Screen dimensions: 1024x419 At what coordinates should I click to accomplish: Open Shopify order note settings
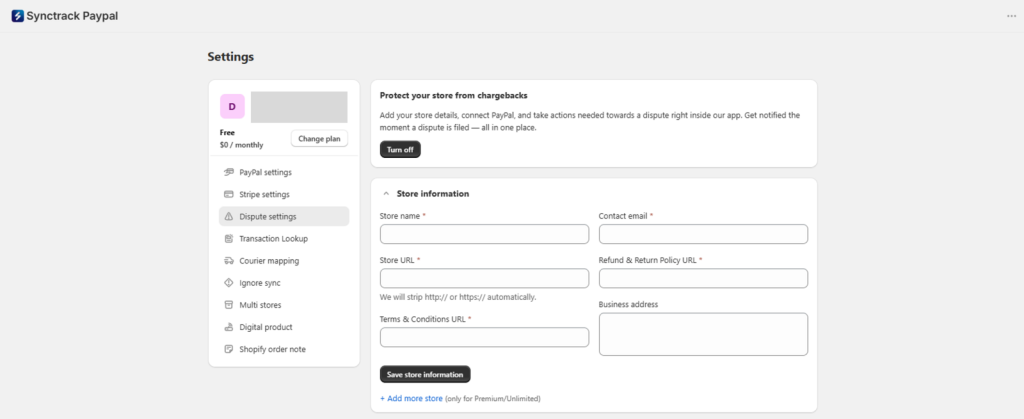284,349
